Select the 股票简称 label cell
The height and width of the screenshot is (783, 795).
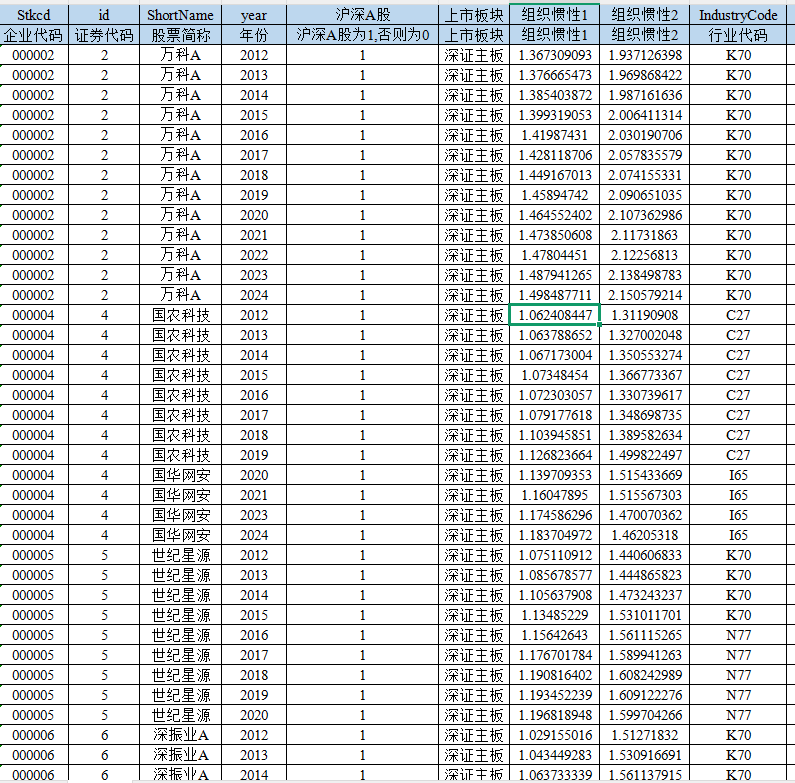click(x=180, y=35)
